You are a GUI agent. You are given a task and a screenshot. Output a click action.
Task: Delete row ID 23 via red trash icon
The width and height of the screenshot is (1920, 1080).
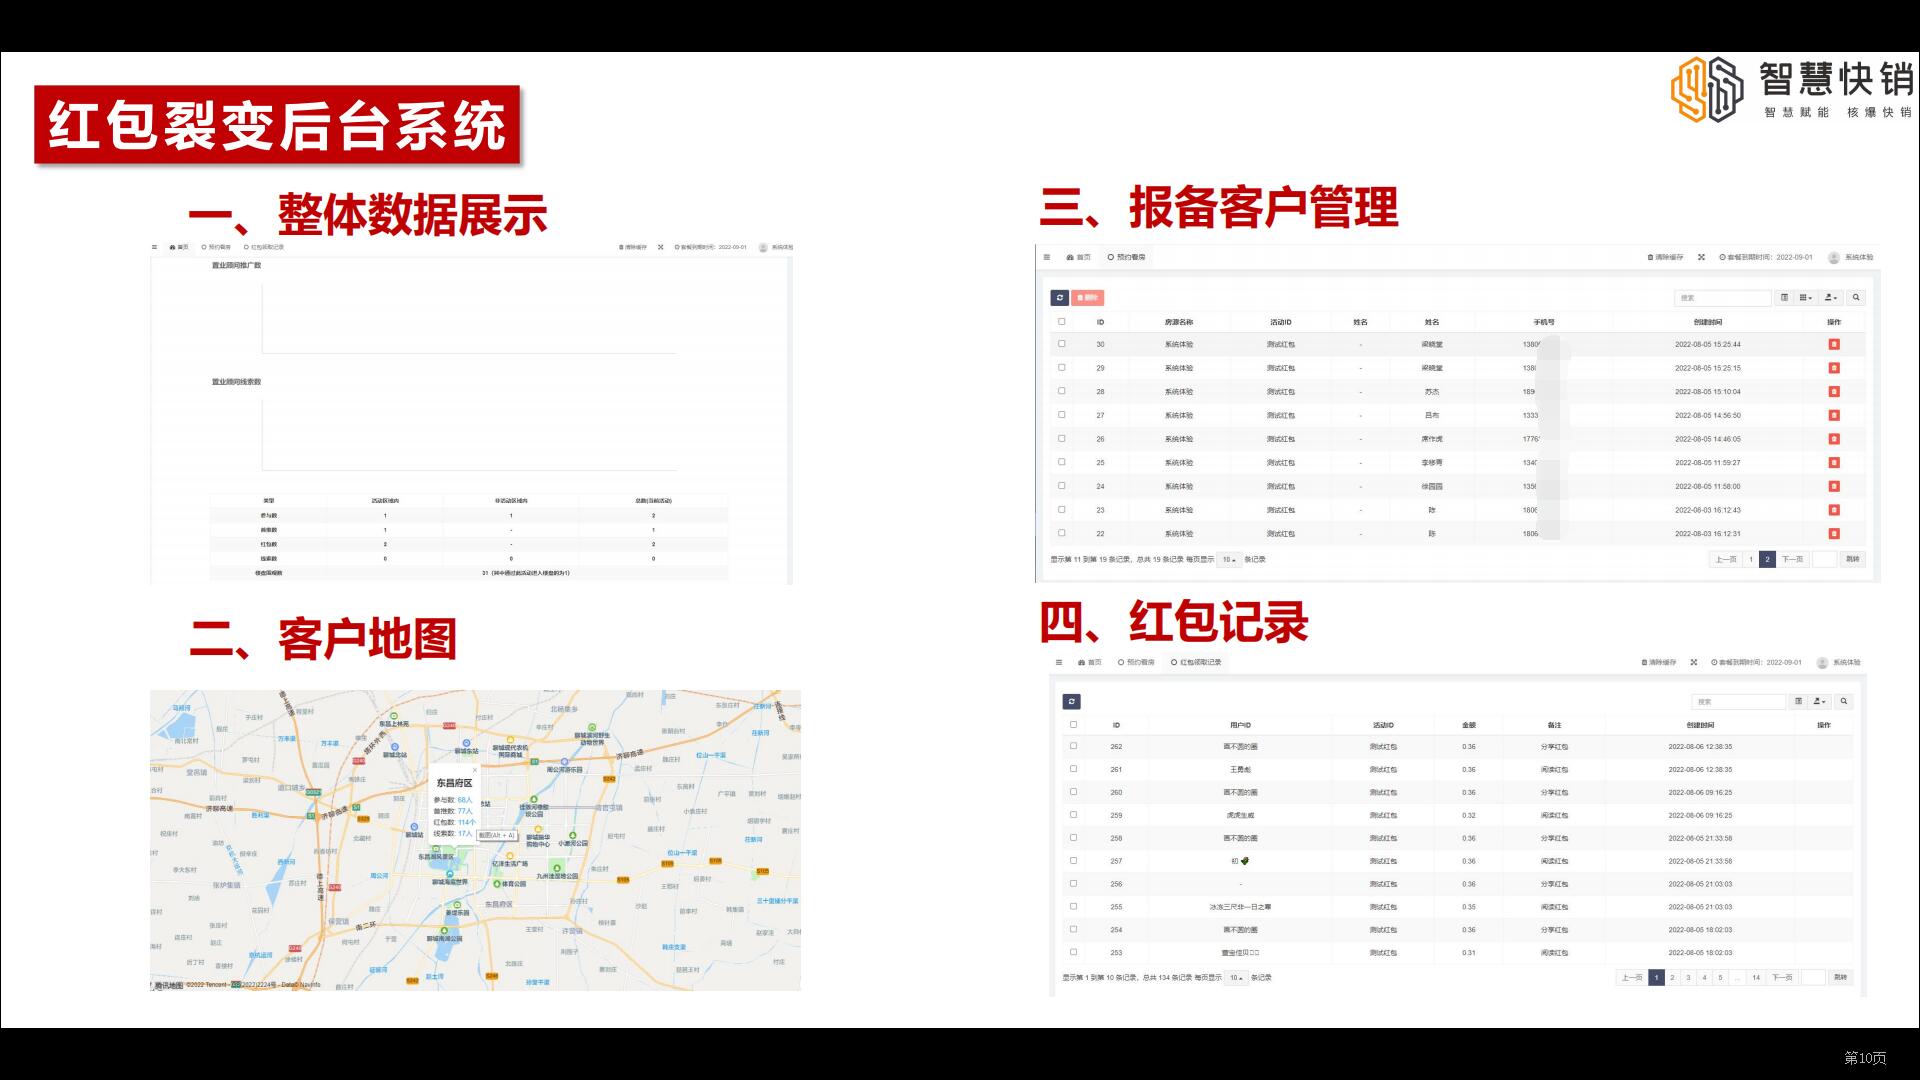[1834, 510]
